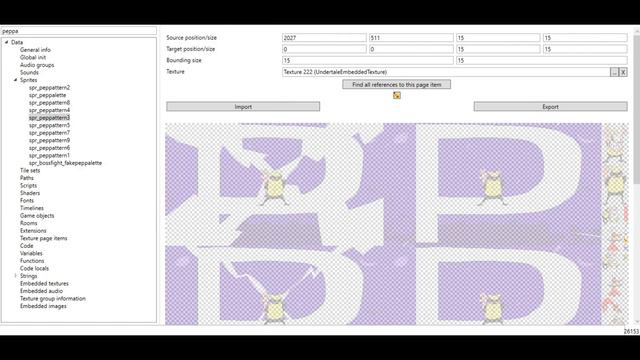Edit source width field
This screenshot has width=640, height=360.
tap(498, 38)
